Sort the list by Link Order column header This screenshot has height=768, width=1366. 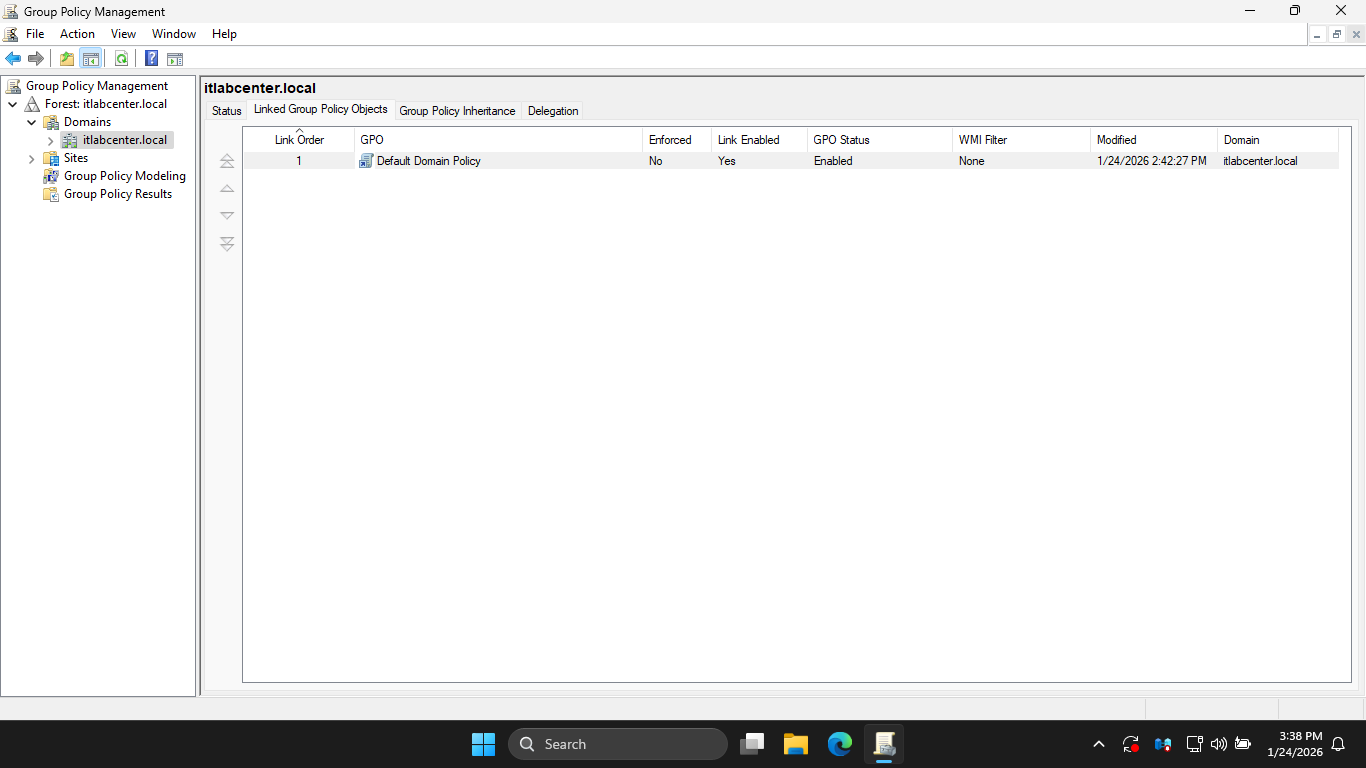[x=299, y=140]
